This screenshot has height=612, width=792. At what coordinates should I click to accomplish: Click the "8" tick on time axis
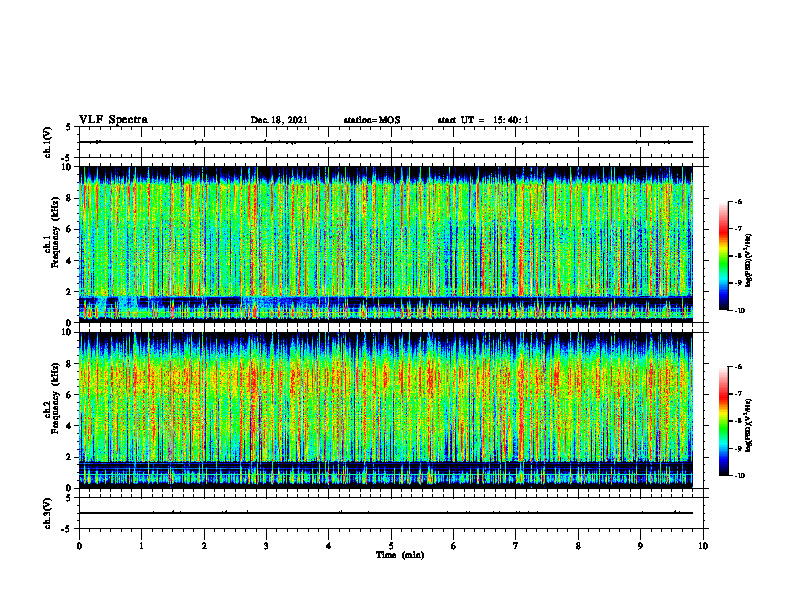578,546
